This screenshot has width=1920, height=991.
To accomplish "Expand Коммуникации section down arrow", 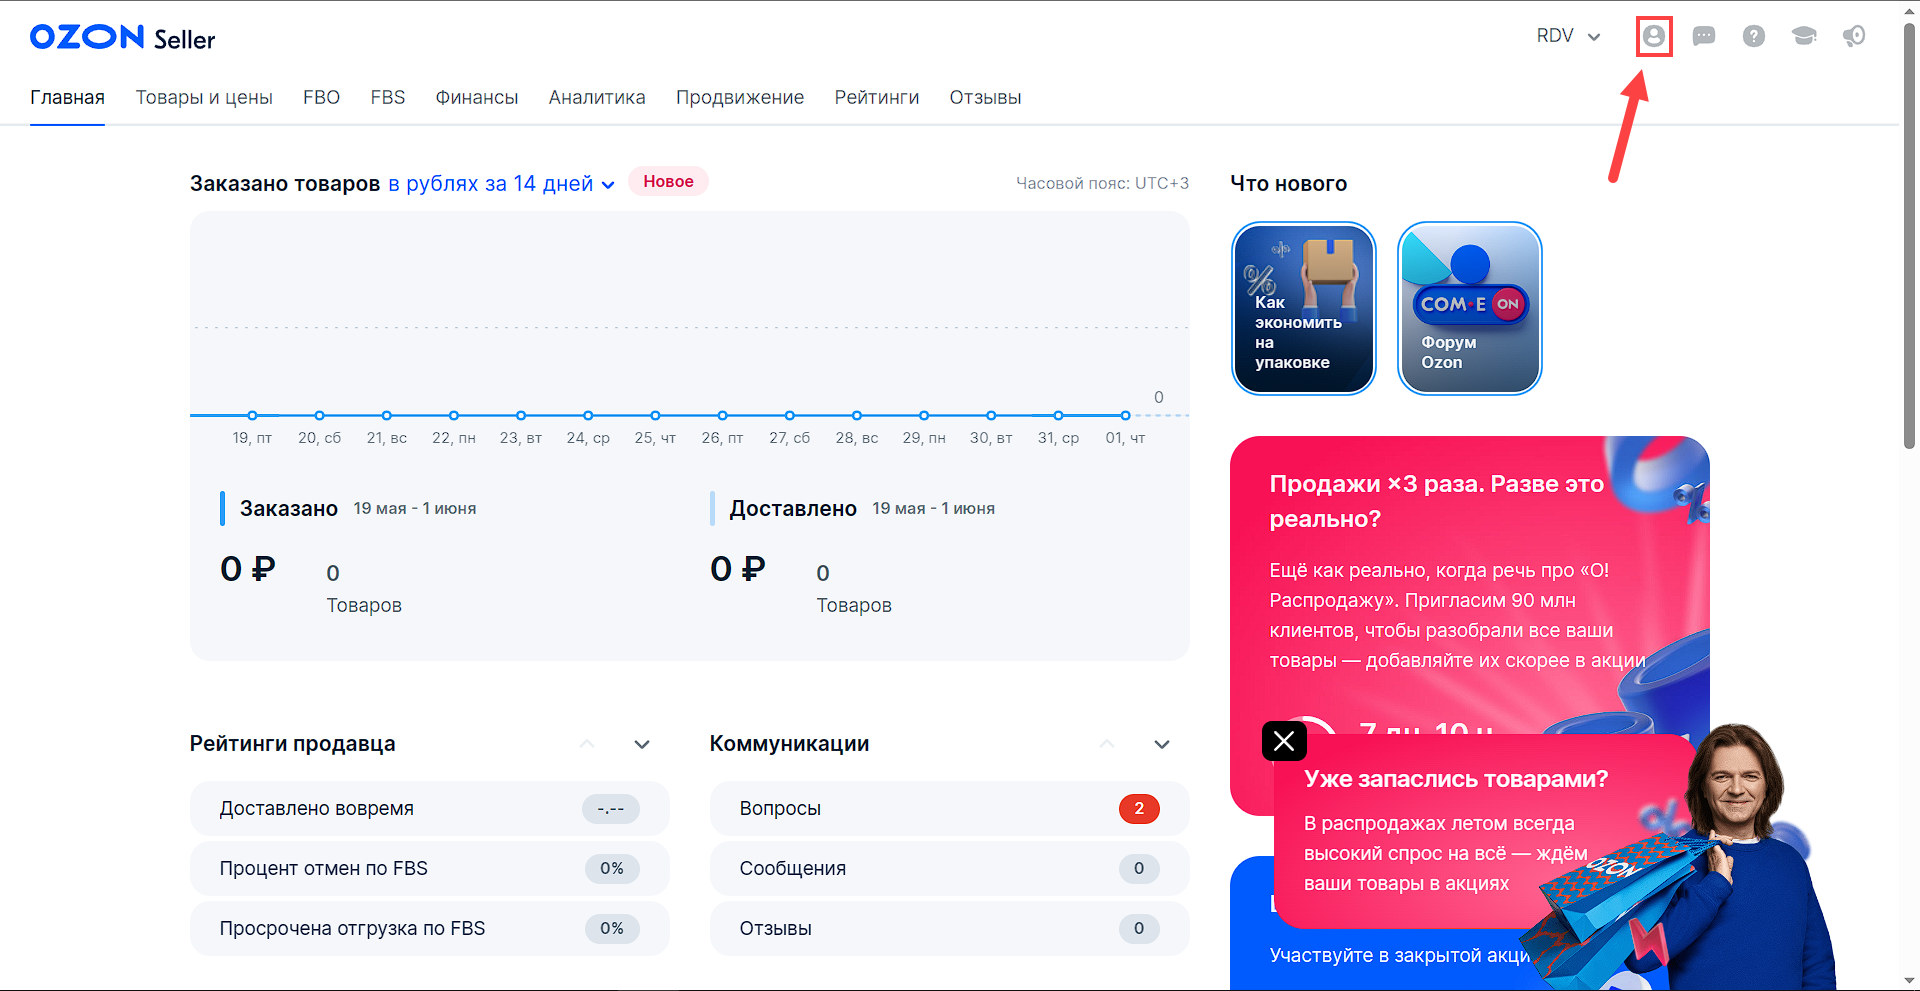I will pos(1162,744).
